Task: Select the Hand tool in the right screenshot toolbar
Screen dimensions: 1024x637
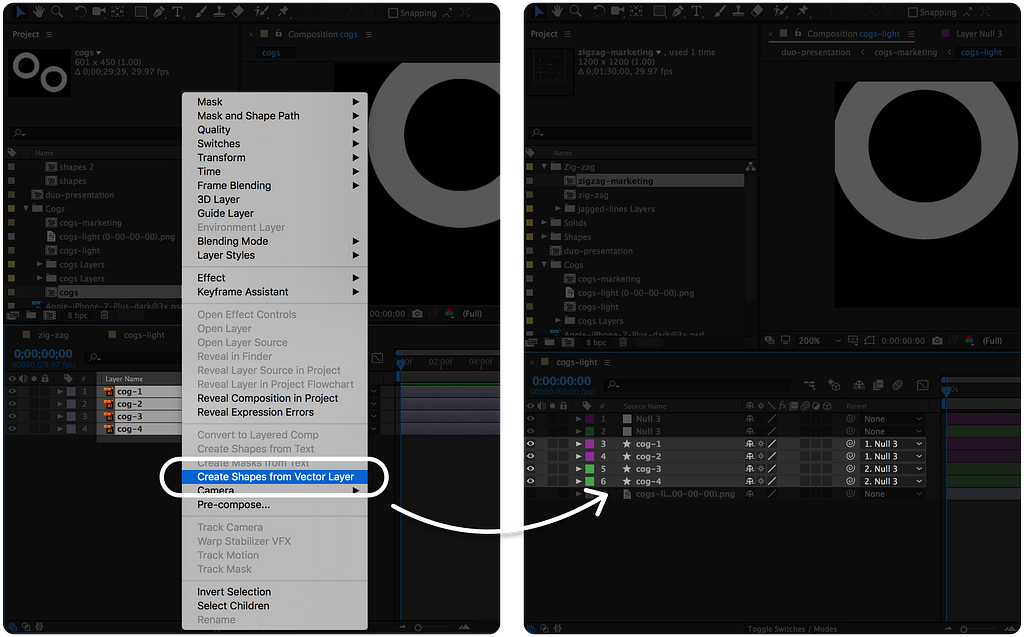Action: click(557, 11)
